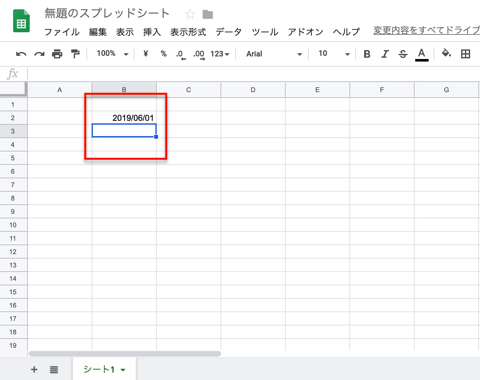Select row 2 header
Screen dimensions: 480x380
pyautogui.click(x=13, y=118)
